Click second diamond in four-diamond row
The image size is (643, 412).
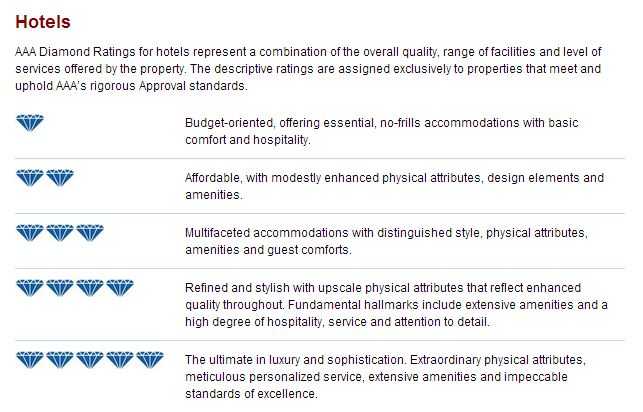(60, 287)
